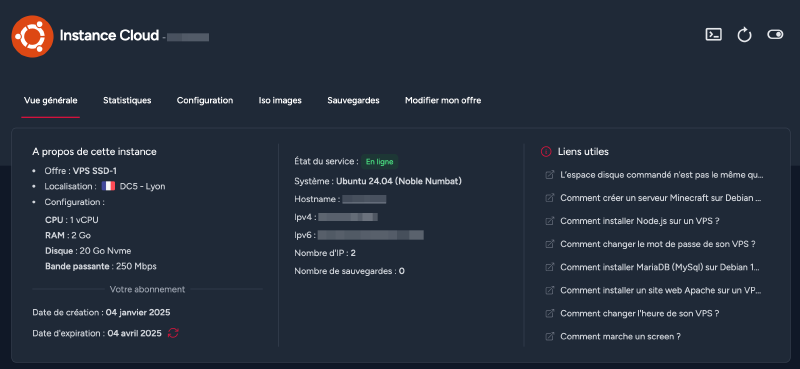Click the "Votre abonnement" section label

click(147, 289)
